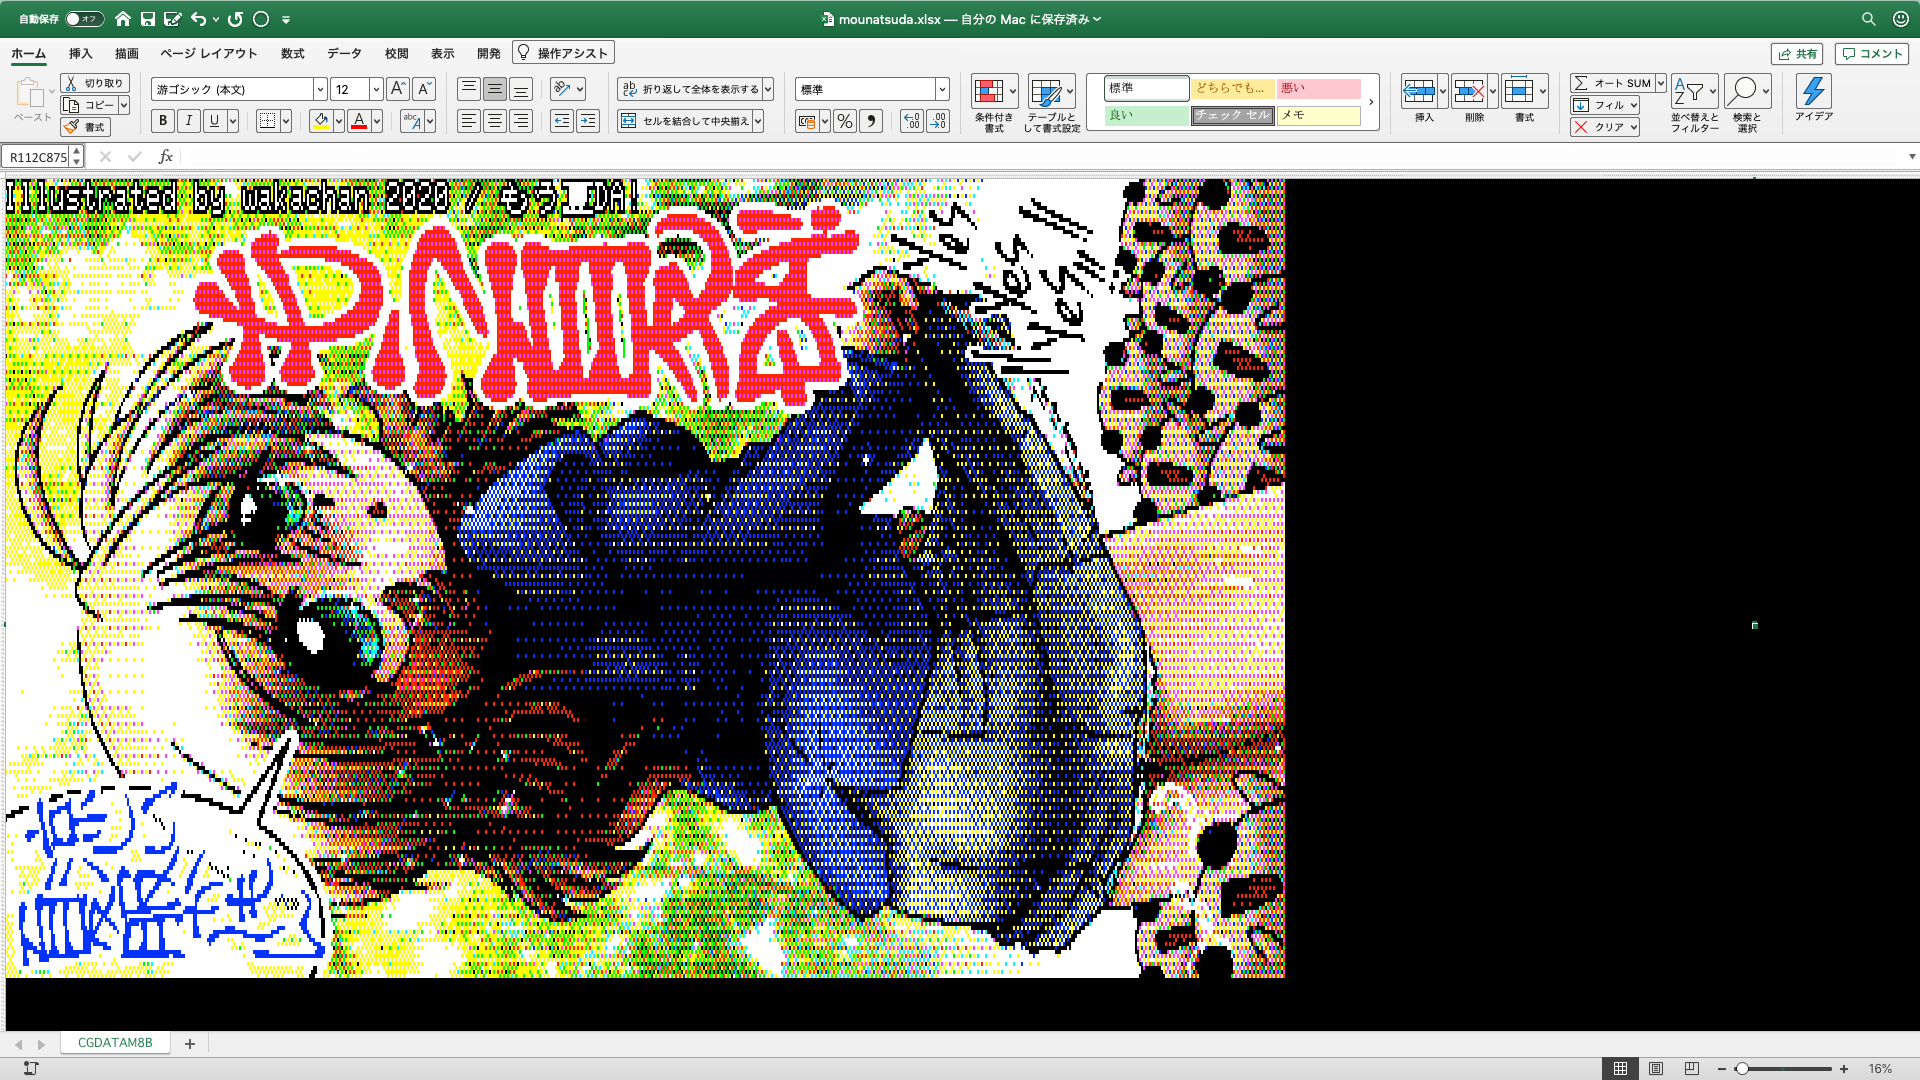Image resolution: width=1920 pixels, height=1080 pixels.
Task: Toggle center text horizontally
Action: [x=495, y=121]
